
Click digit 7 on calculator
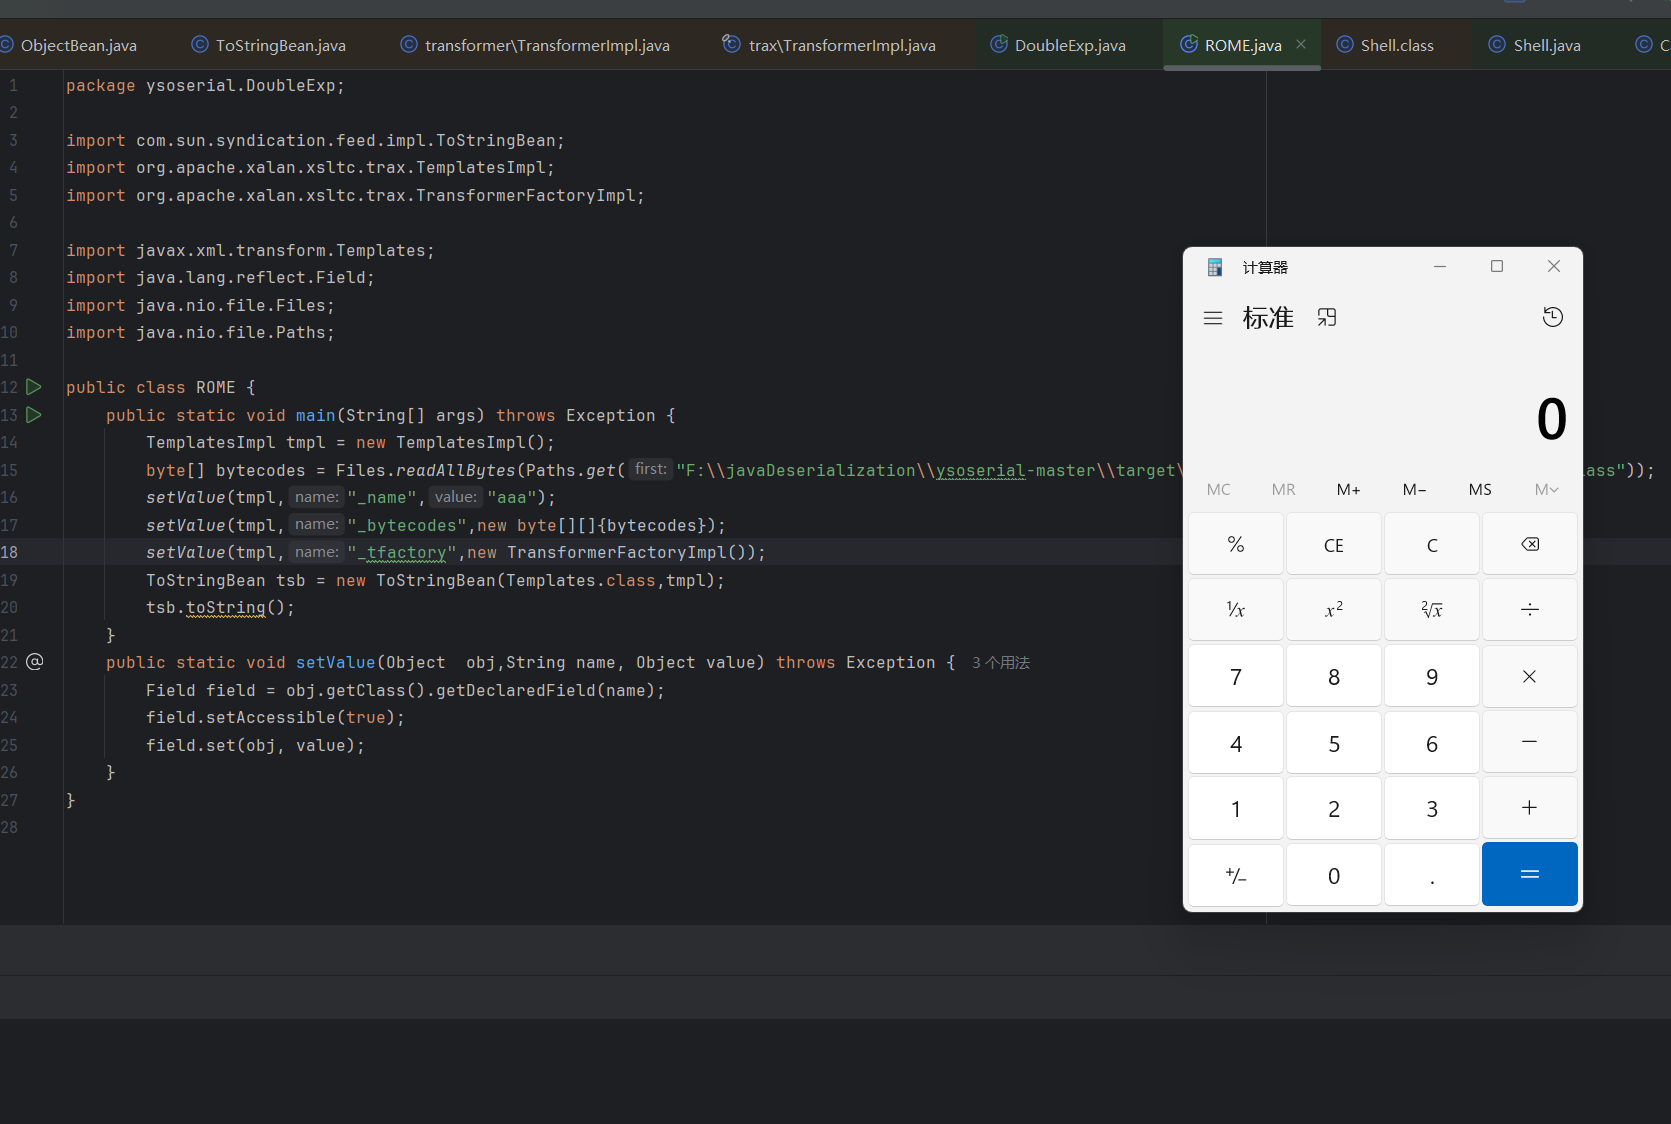tap(1236, 676)
